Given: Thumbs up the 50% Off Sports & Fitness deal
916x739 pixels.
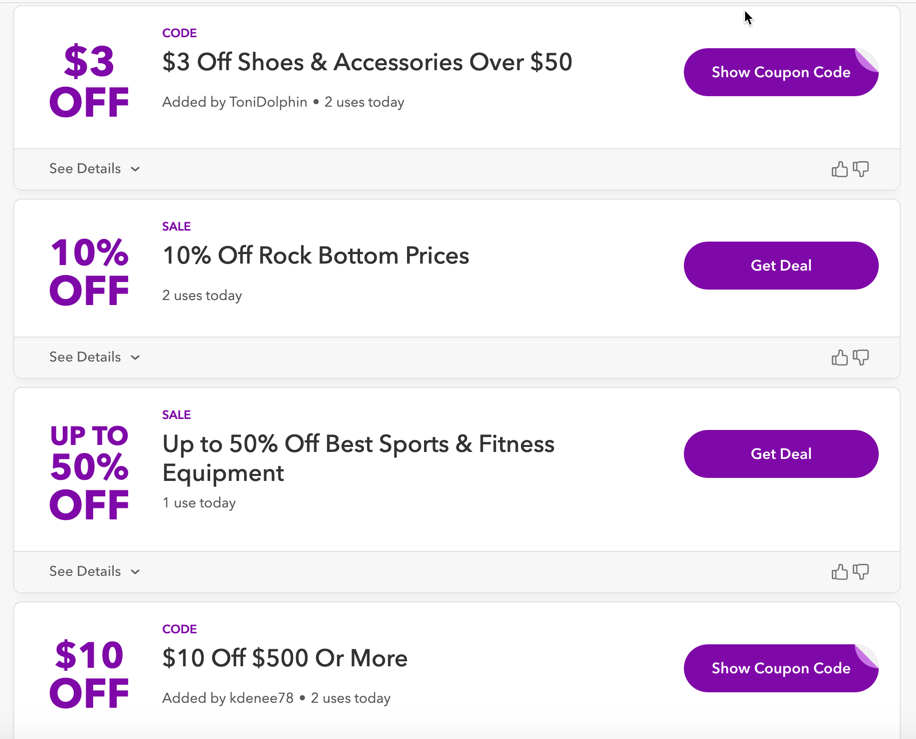Looking at the screenshot, I should coord(839,572).
